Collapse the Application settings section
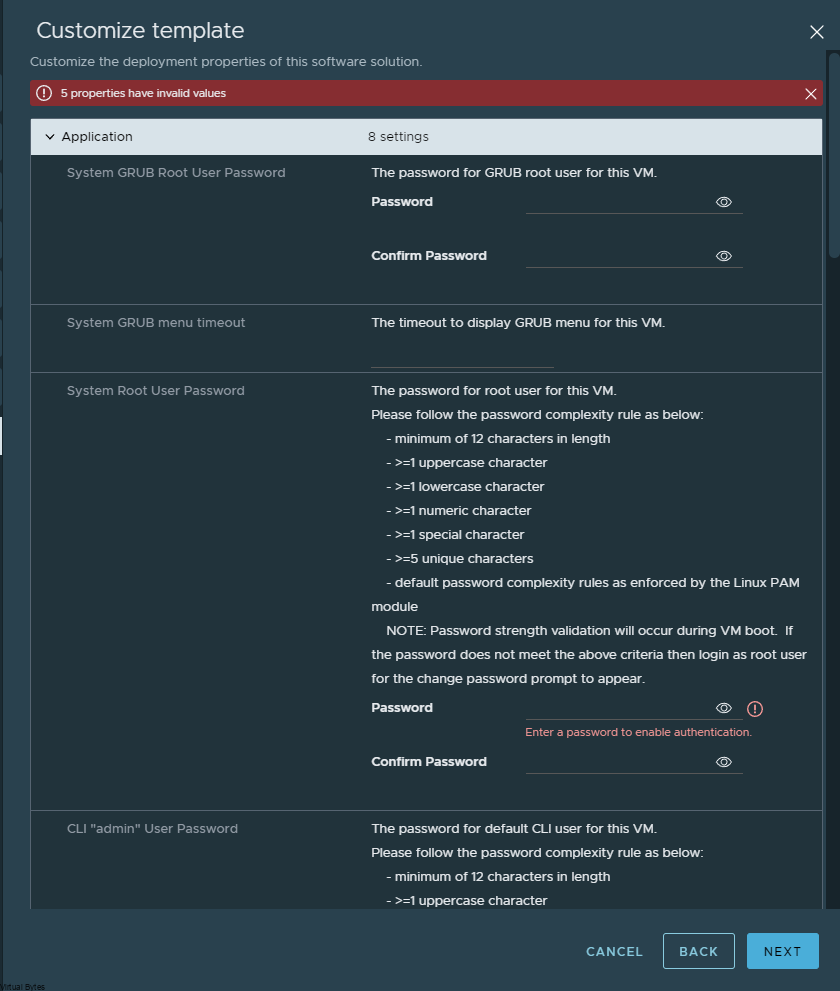 50,137
